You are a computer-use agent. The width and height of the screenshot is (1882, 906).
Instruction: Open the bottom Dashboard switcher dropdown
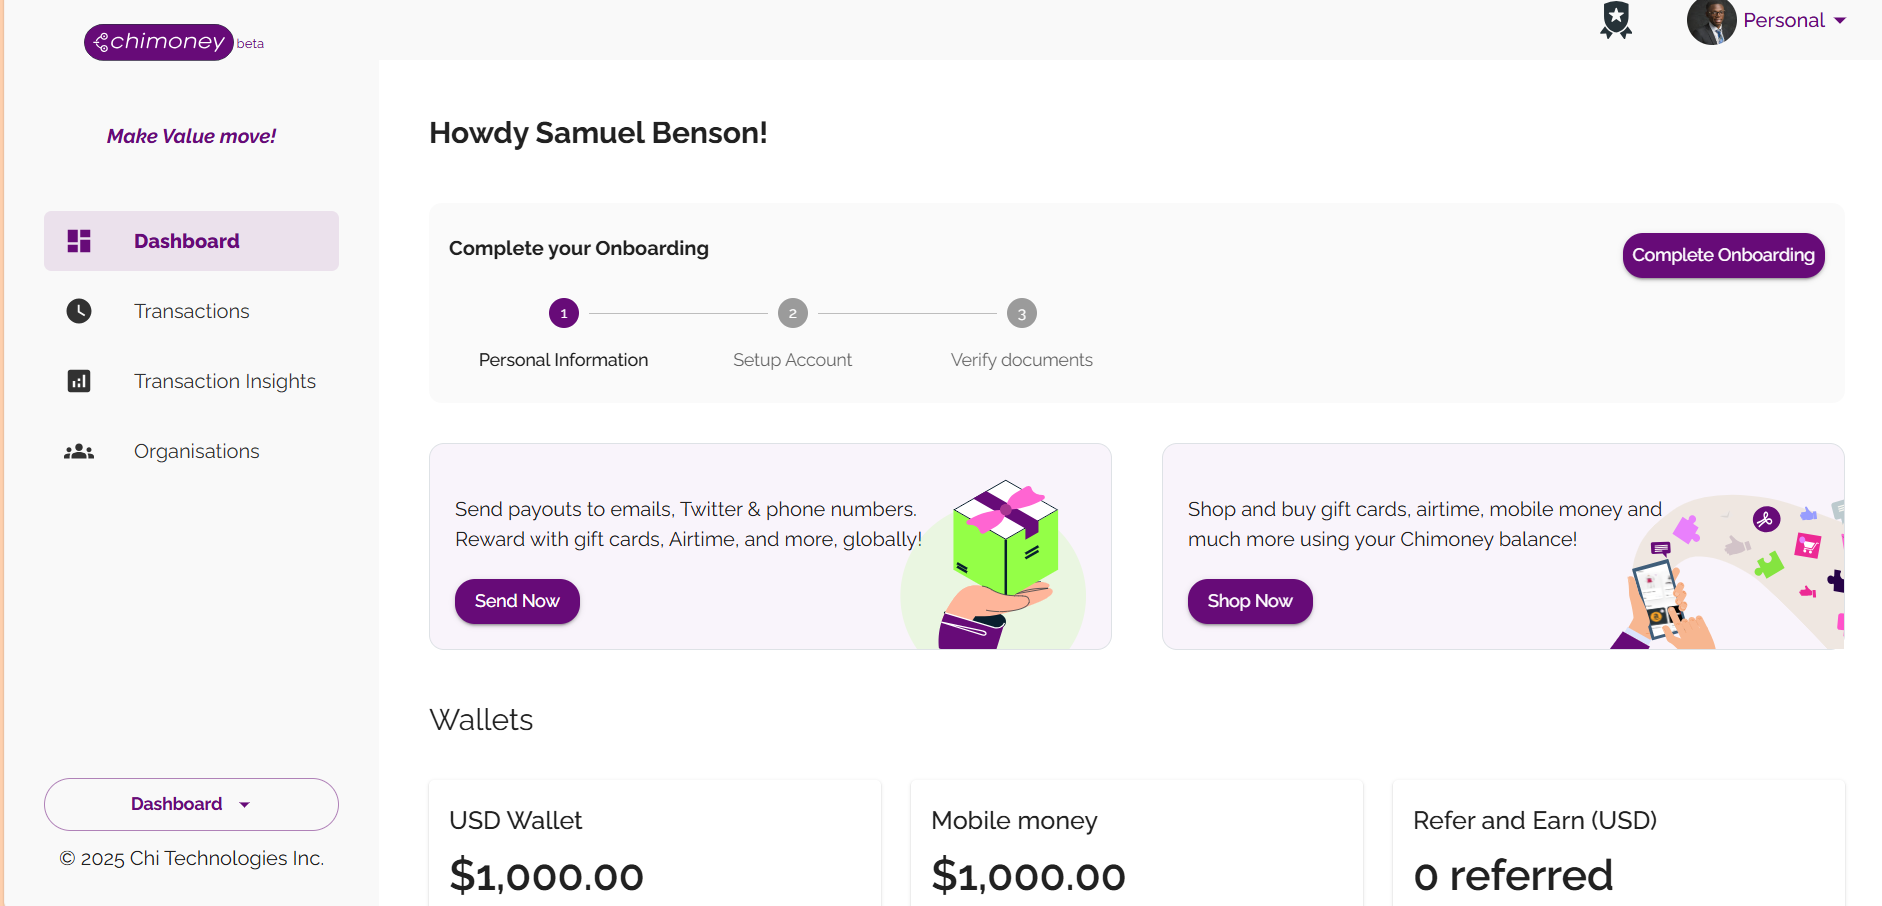191,804
